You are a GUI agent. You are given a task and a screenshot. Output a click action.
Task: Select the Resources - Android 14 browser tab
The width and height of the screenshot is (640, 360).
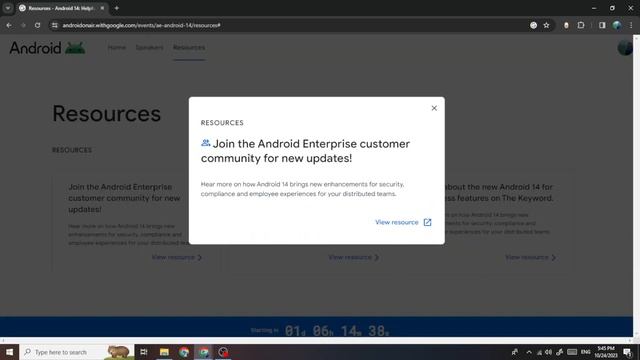(x=62, y=8)
